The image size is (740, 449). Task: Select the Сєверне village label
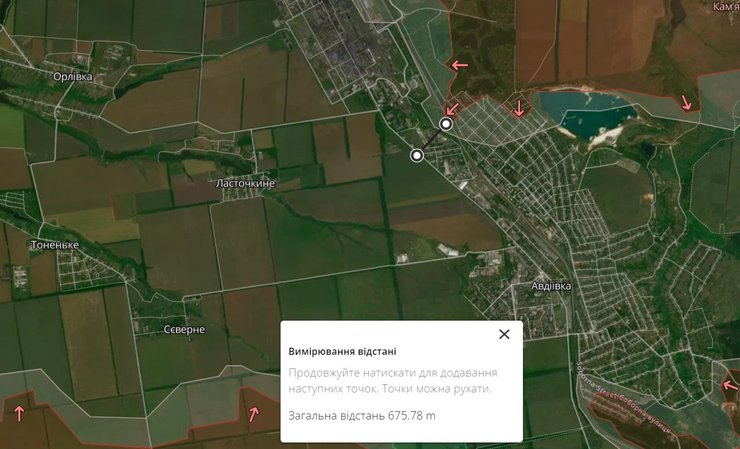(184, 329)
